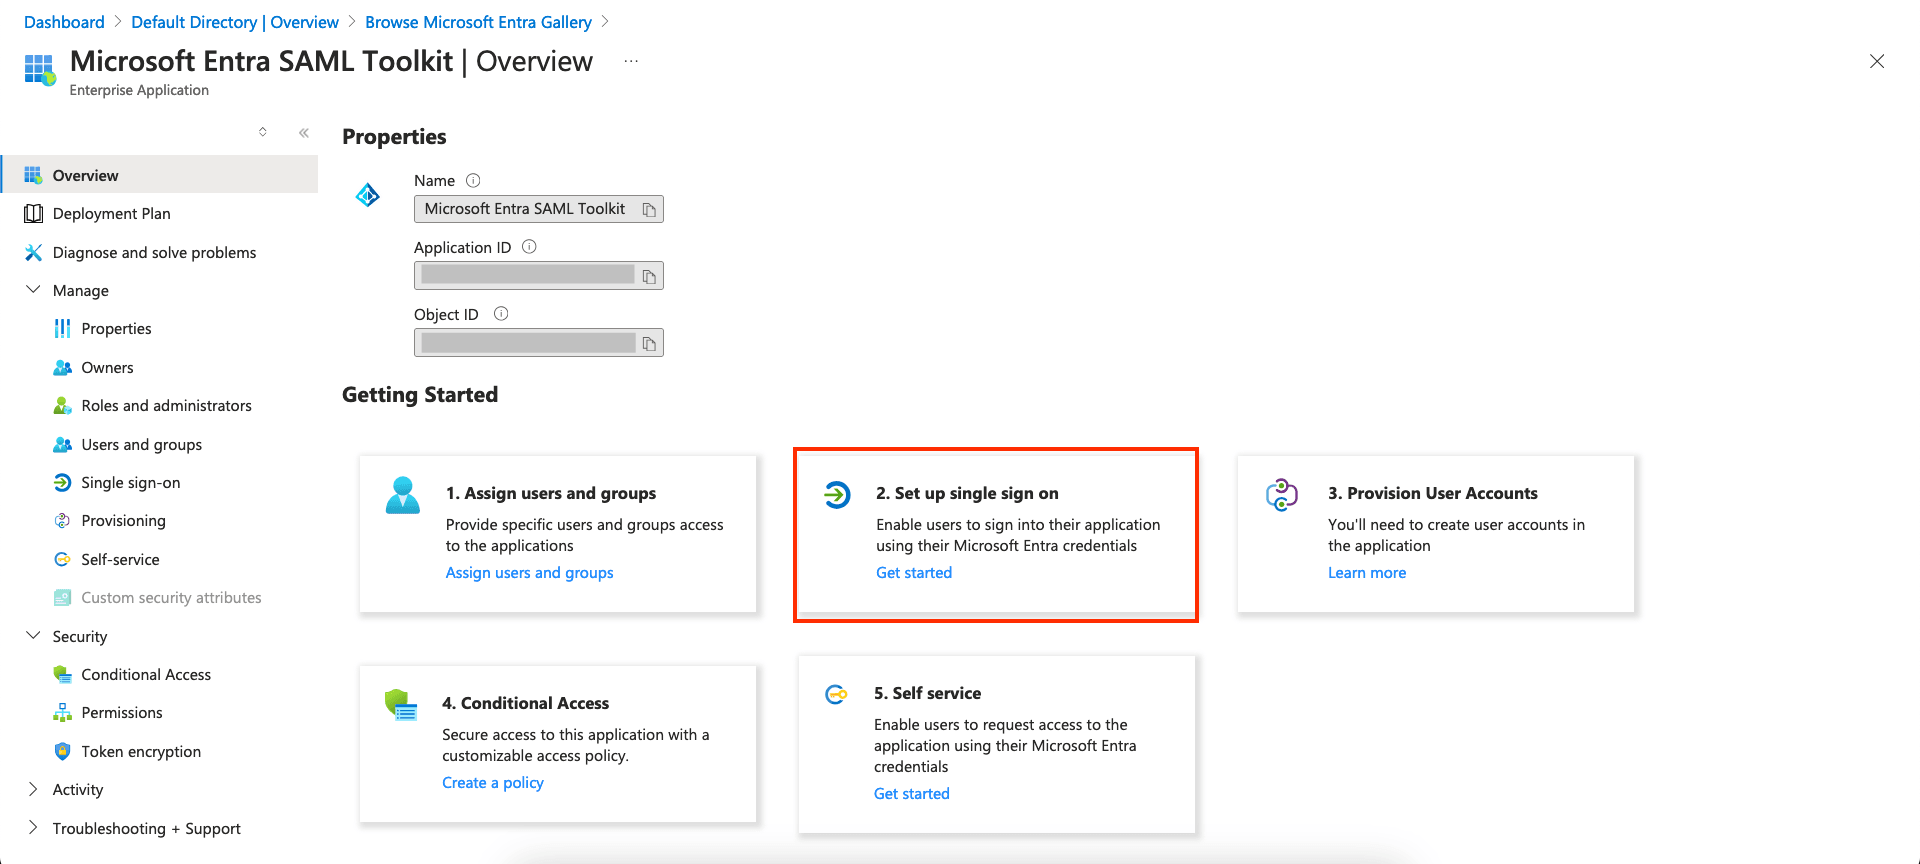Copy the Application ID value
1920x864 pixels.
pos(649,277)
